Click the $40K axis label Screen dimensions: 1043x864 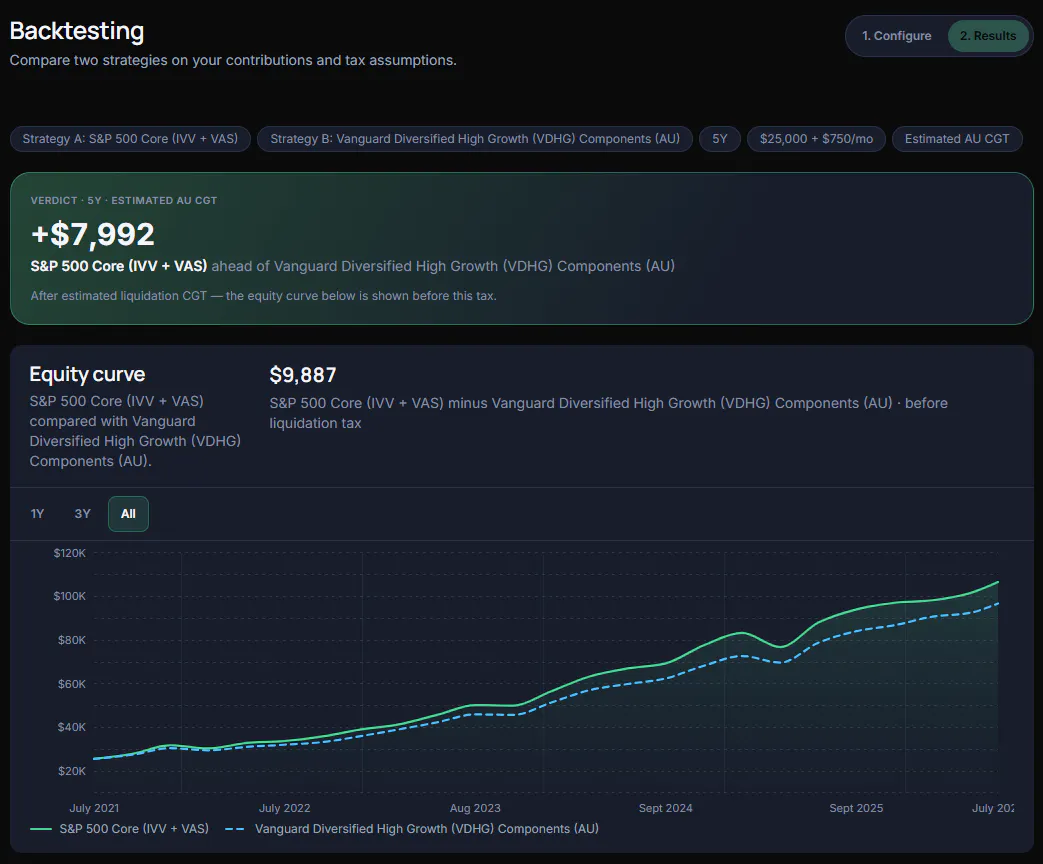click(x=72, y=727)
